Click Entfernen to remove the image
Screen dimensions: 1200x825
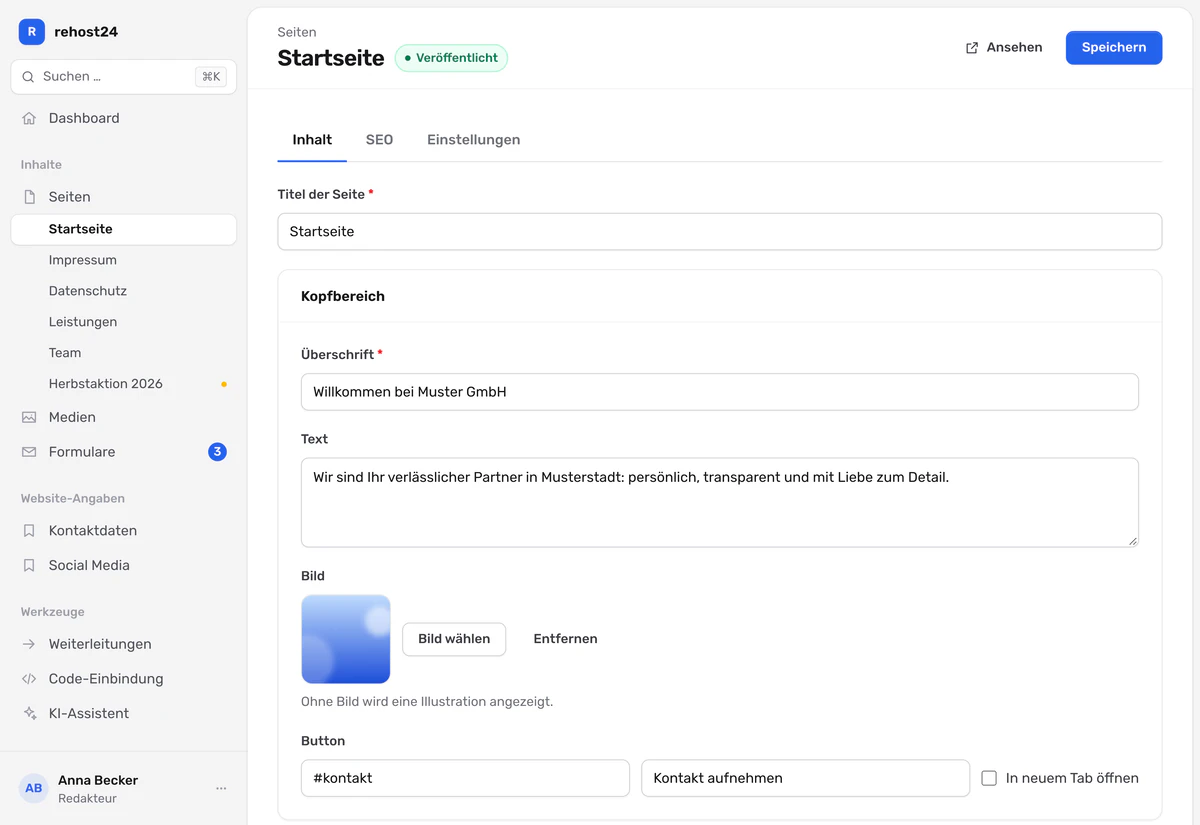click(565, 639)
